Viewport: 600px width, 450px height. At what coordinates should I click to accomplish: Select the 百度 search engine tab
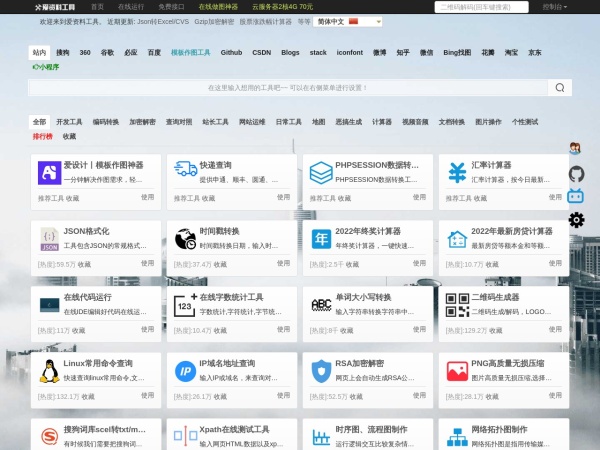coord(154,51)
